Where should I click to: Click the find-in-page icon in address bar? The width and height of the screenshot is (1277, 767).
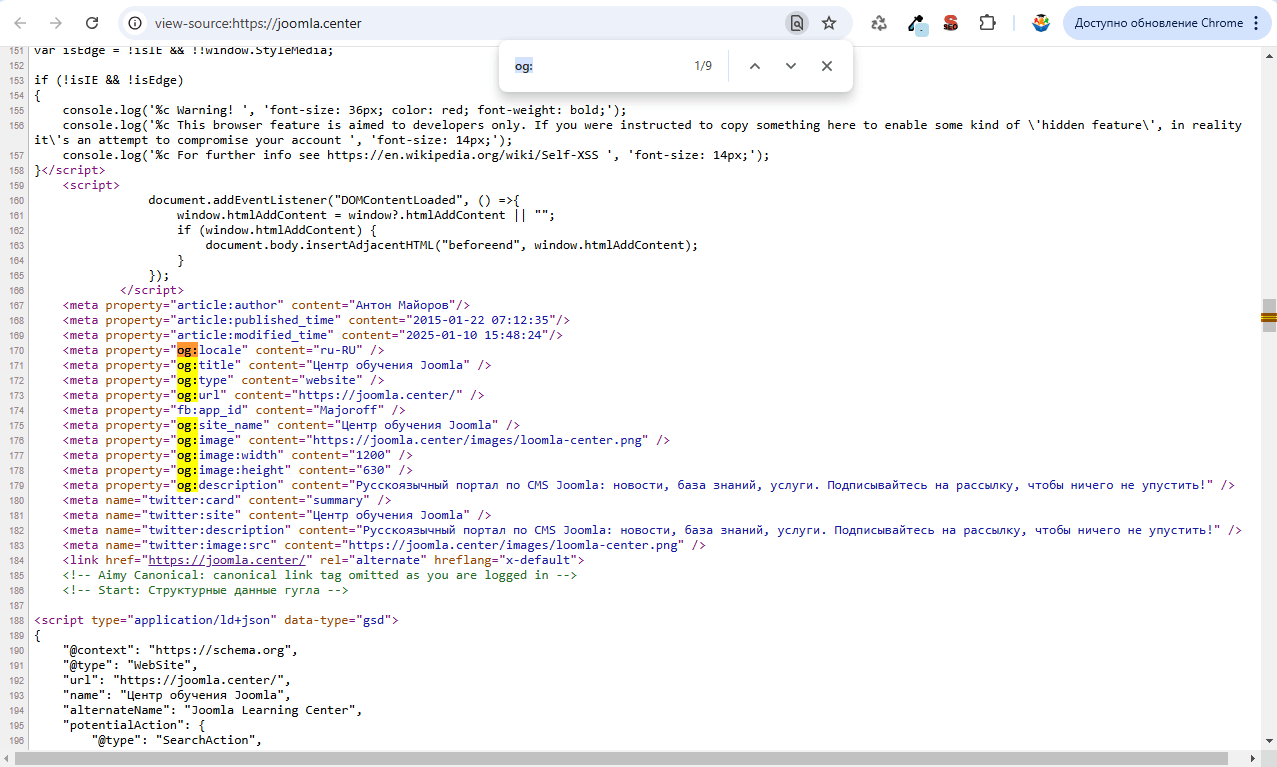(796, 23)
